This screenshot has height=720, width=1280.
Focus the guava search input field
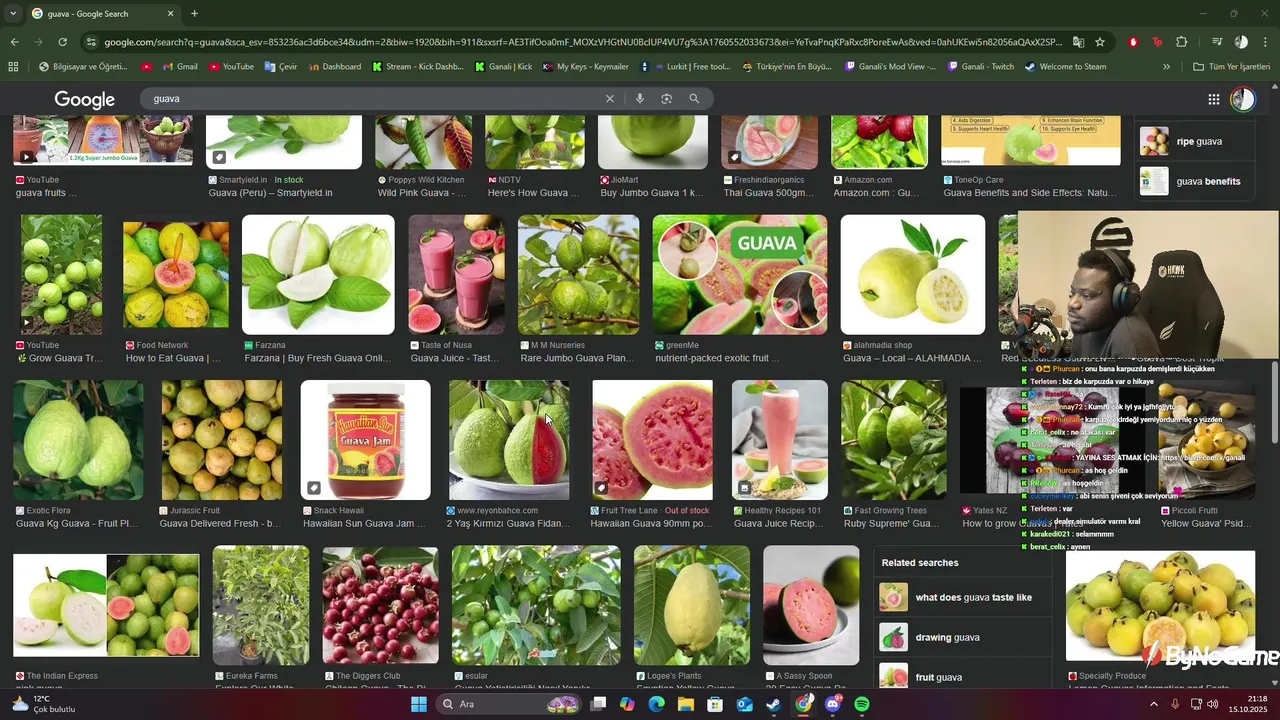(x=375, y=99)
